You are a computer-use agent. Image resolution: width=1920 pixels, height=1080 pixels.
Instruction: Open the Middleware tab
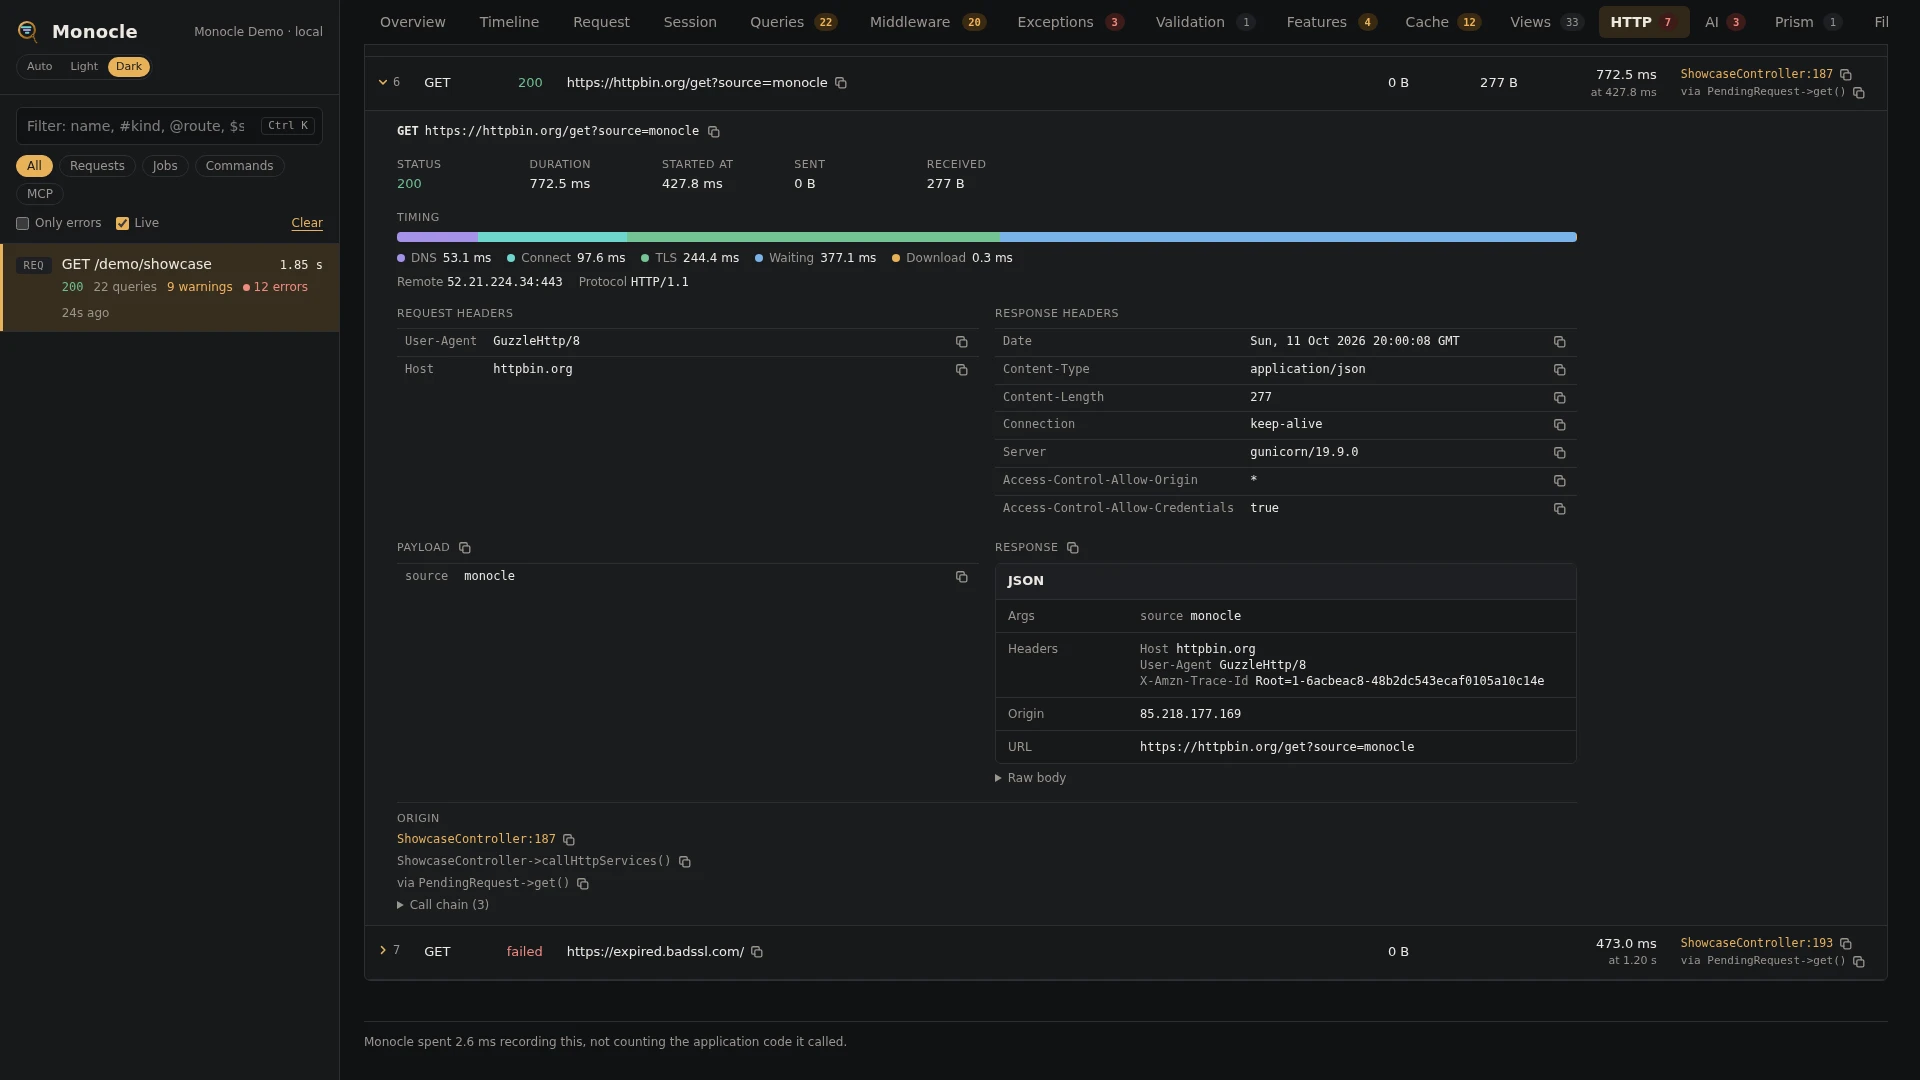click(x=928, y=22)
